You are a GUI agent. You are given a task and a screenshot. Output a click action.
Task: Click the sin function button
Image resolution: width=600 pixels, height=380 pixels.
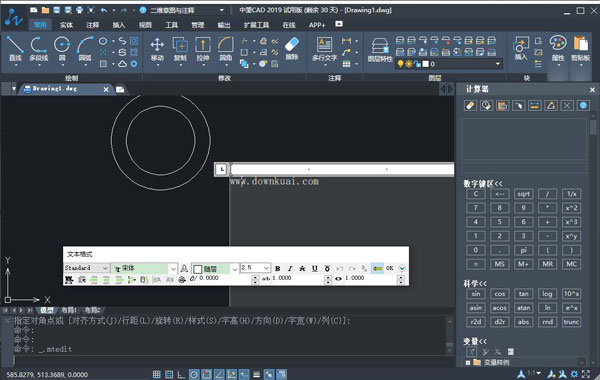[x=476, y=294]
